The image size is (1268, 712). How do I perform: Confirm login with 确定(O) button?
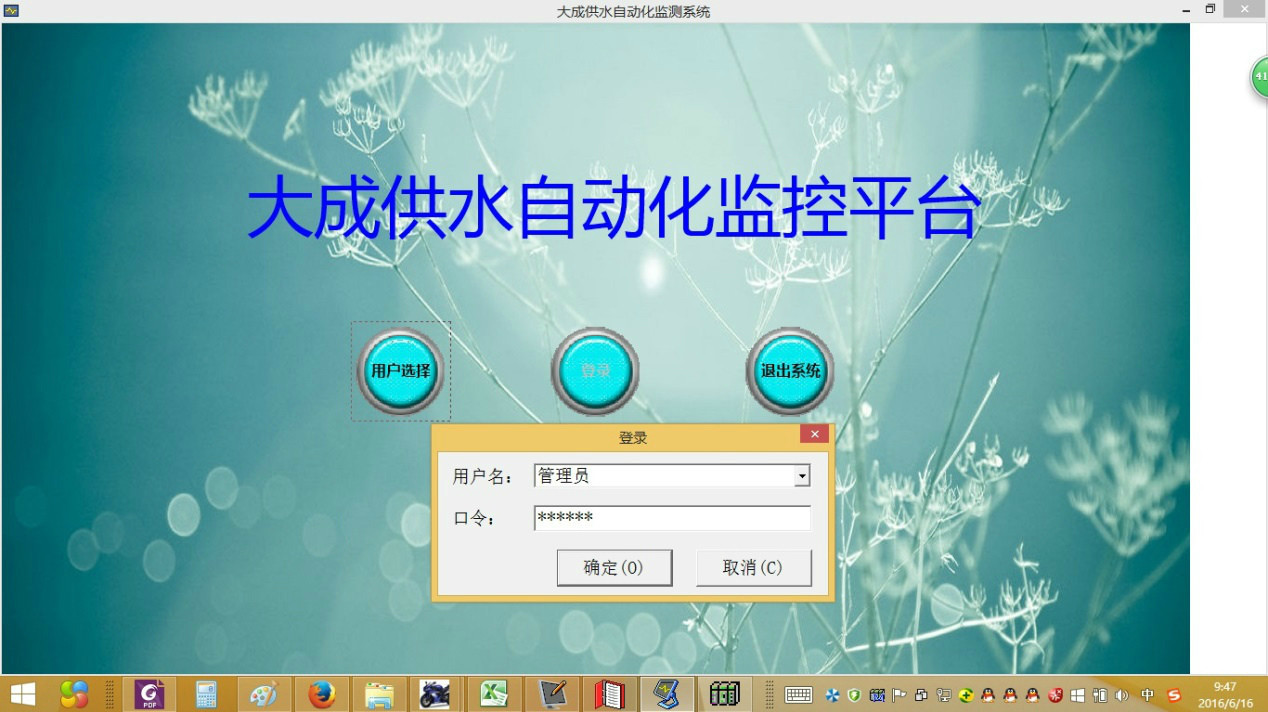pos(614,568)
